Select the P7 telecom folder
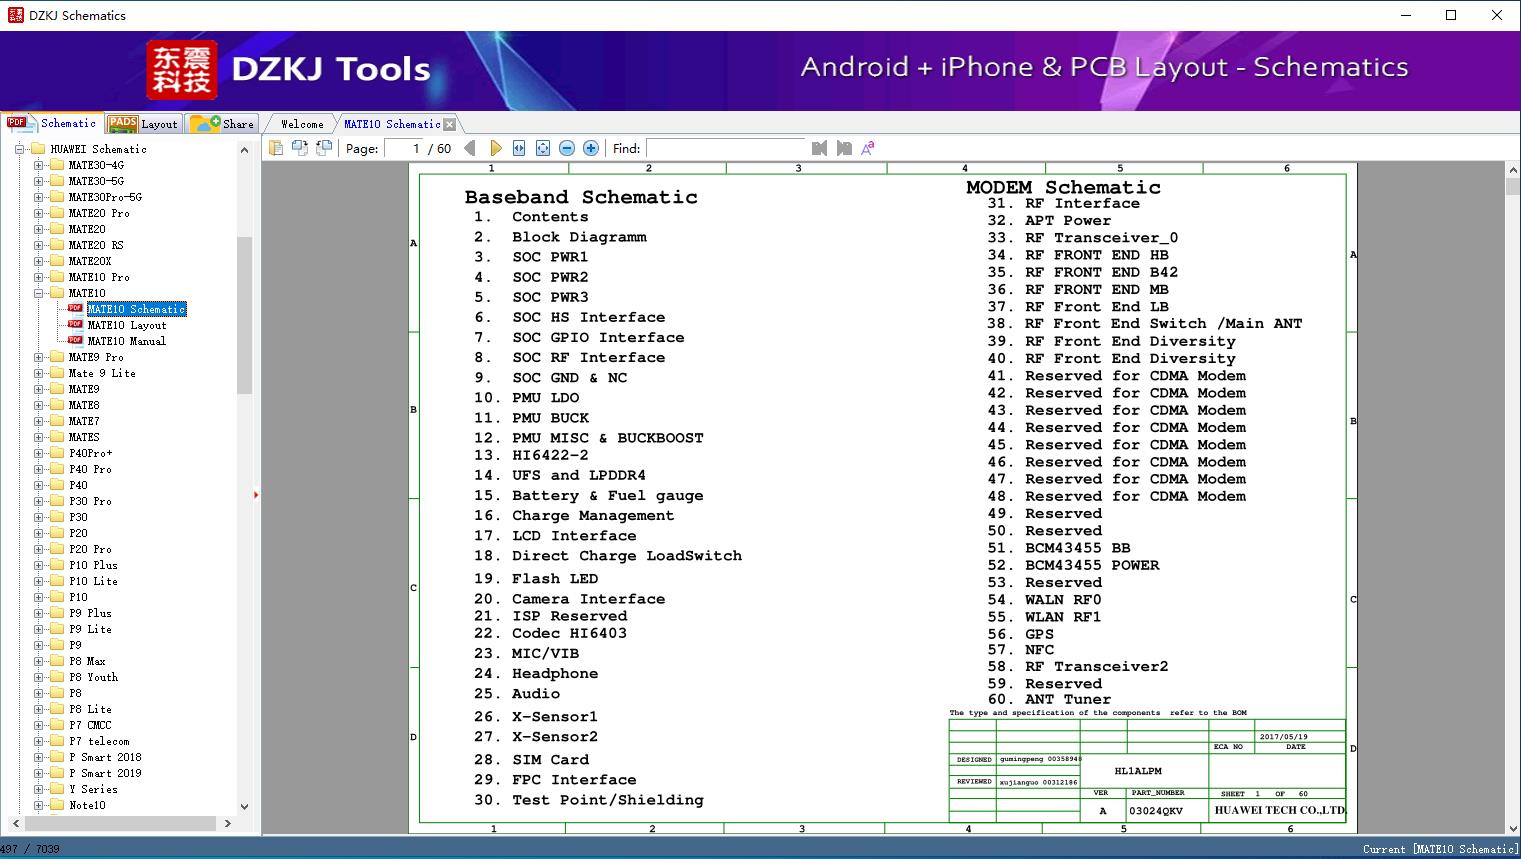 coord(99,741)
